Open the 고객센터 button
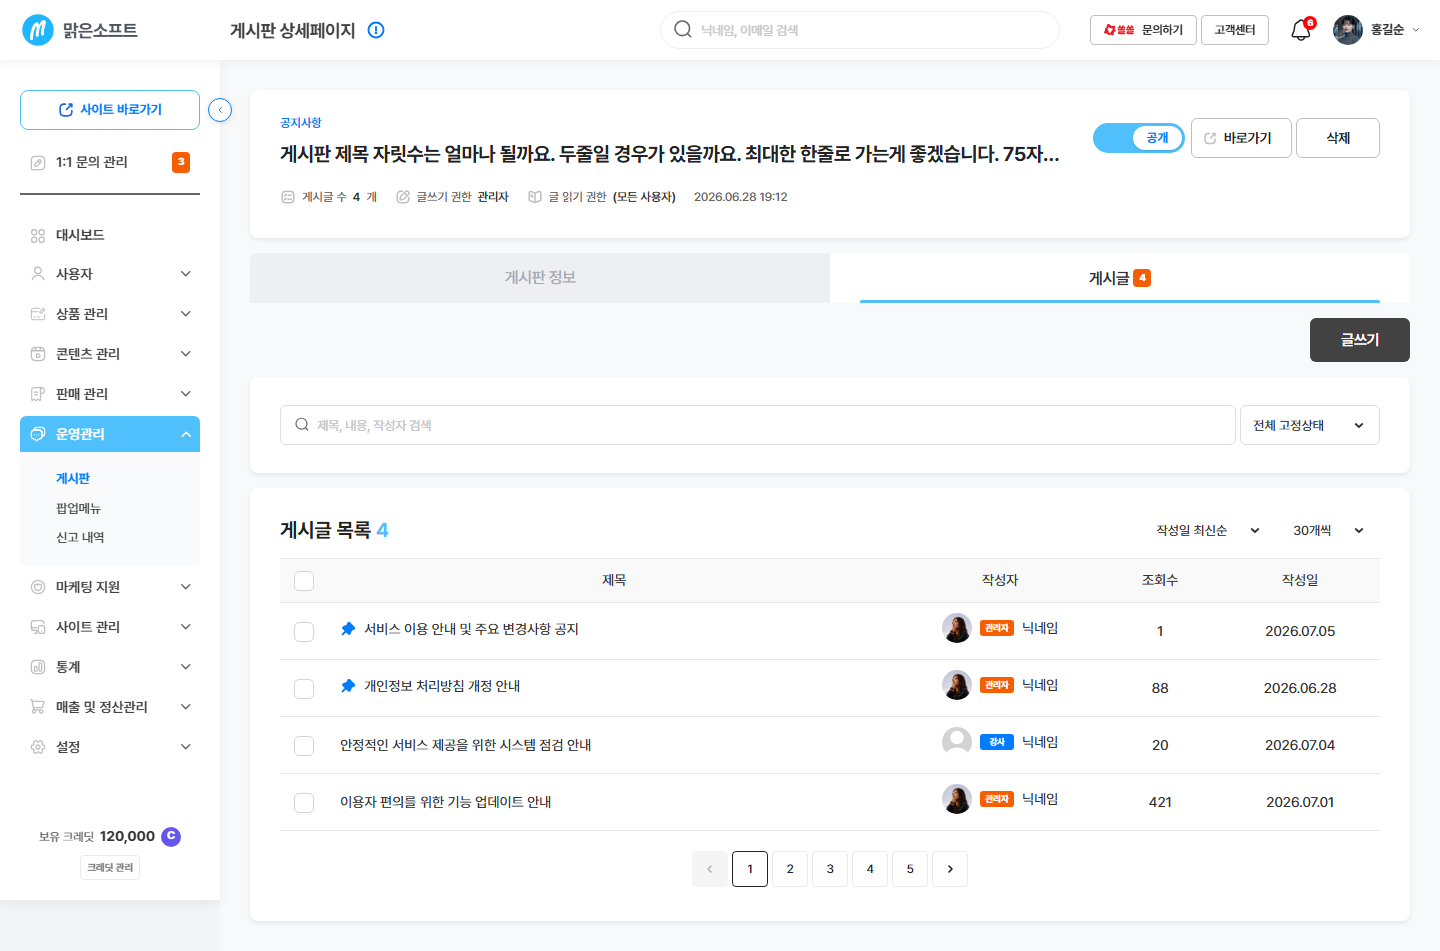Viewport: 1440px width, 951px height. pyautogui.click(x=1235, y=30)
